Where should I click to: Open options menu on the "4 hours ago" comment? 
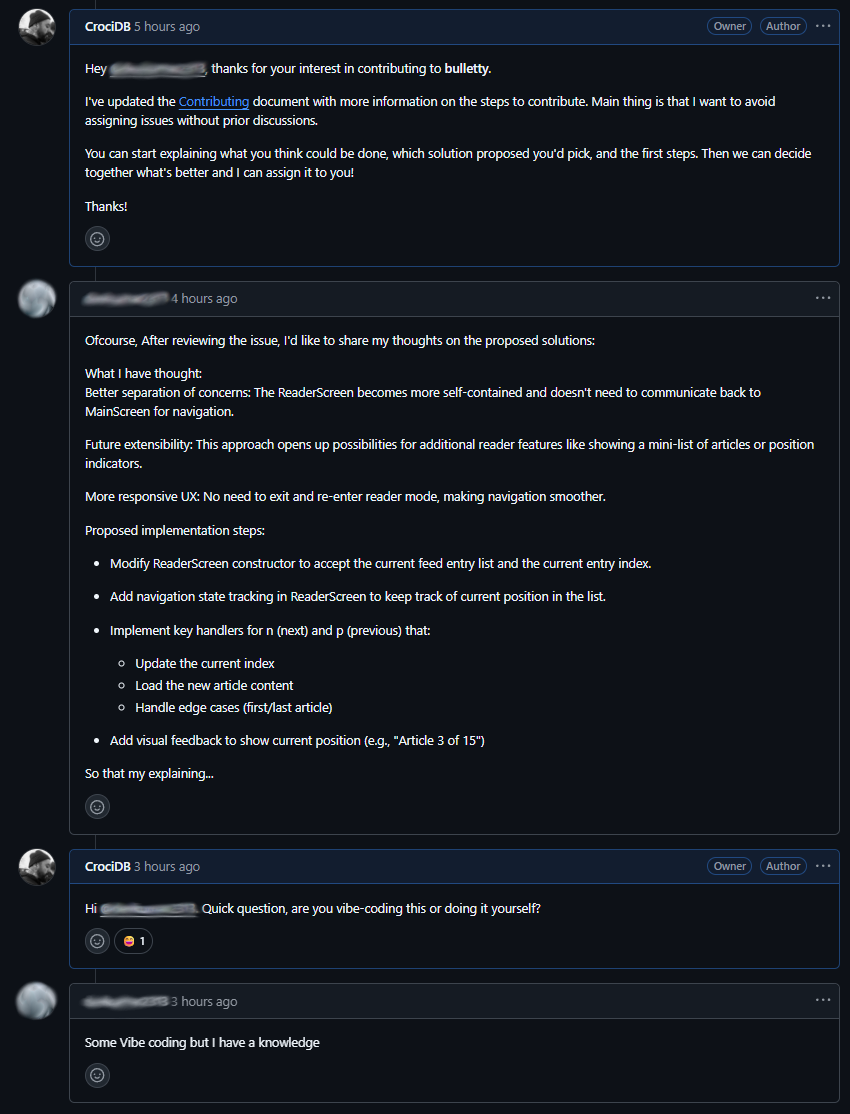tap(823, 298)
